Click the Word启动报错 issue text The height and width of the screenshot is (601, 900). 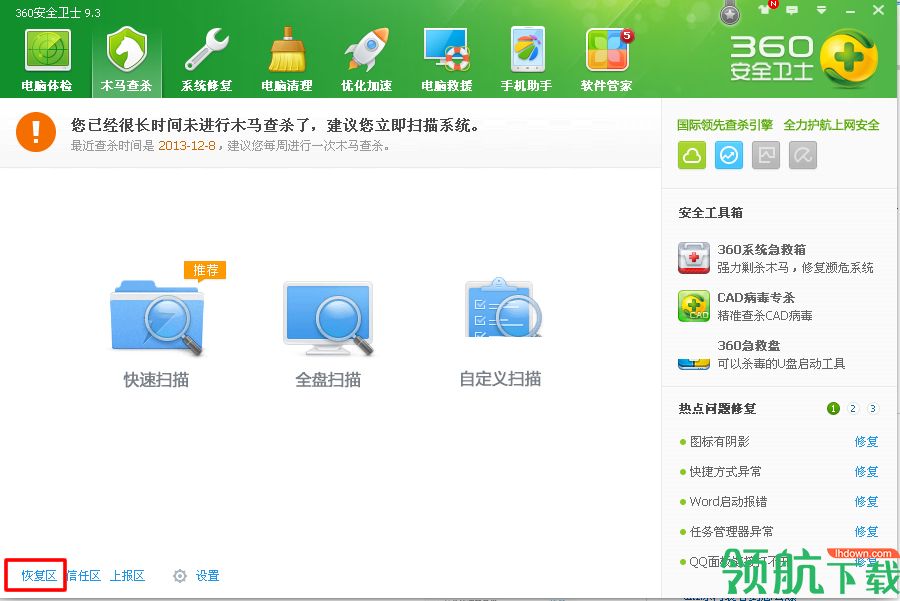728,501
